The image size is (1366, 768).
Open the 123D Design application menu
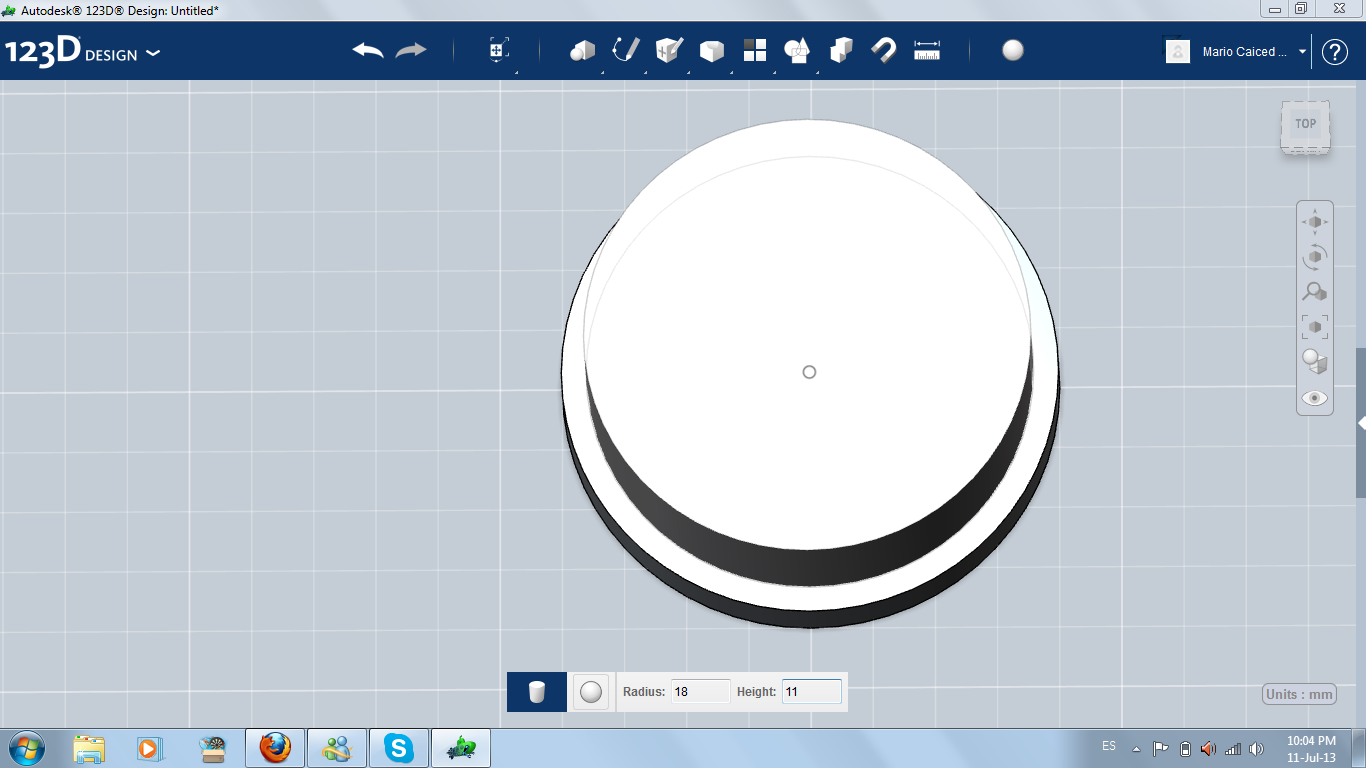point(82,52)
